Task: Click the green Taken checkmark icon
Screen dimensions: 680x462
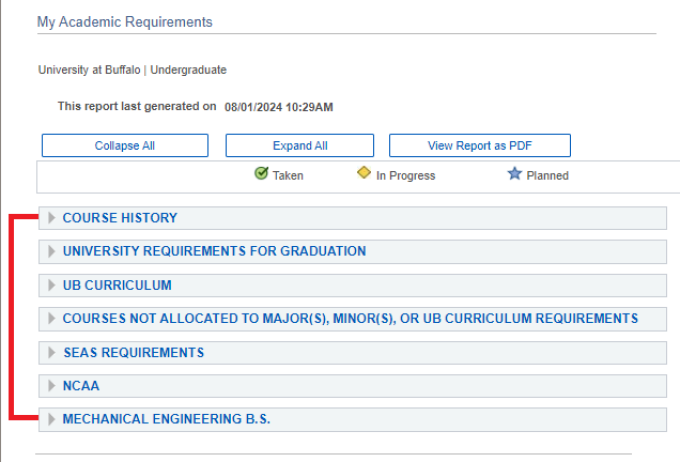Action: click(261, 174)
